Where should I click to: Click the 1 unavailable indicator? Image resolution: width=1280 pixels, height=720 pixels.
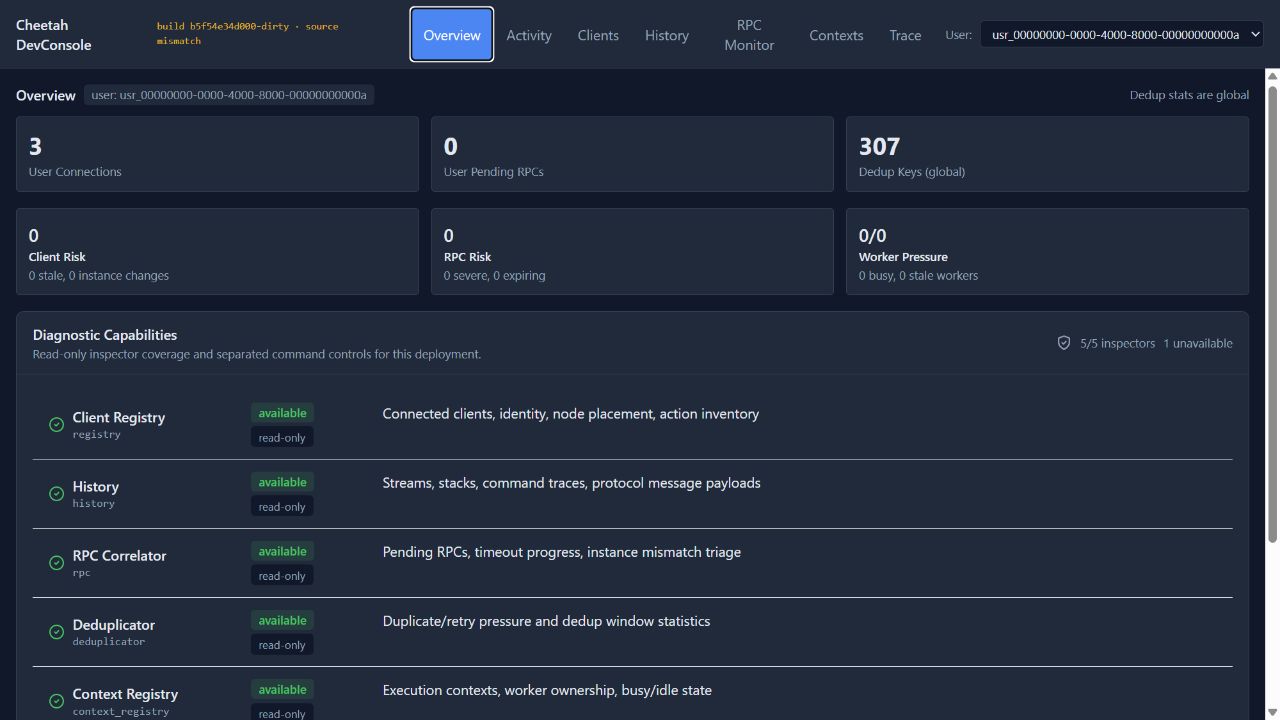(1198, 343)
